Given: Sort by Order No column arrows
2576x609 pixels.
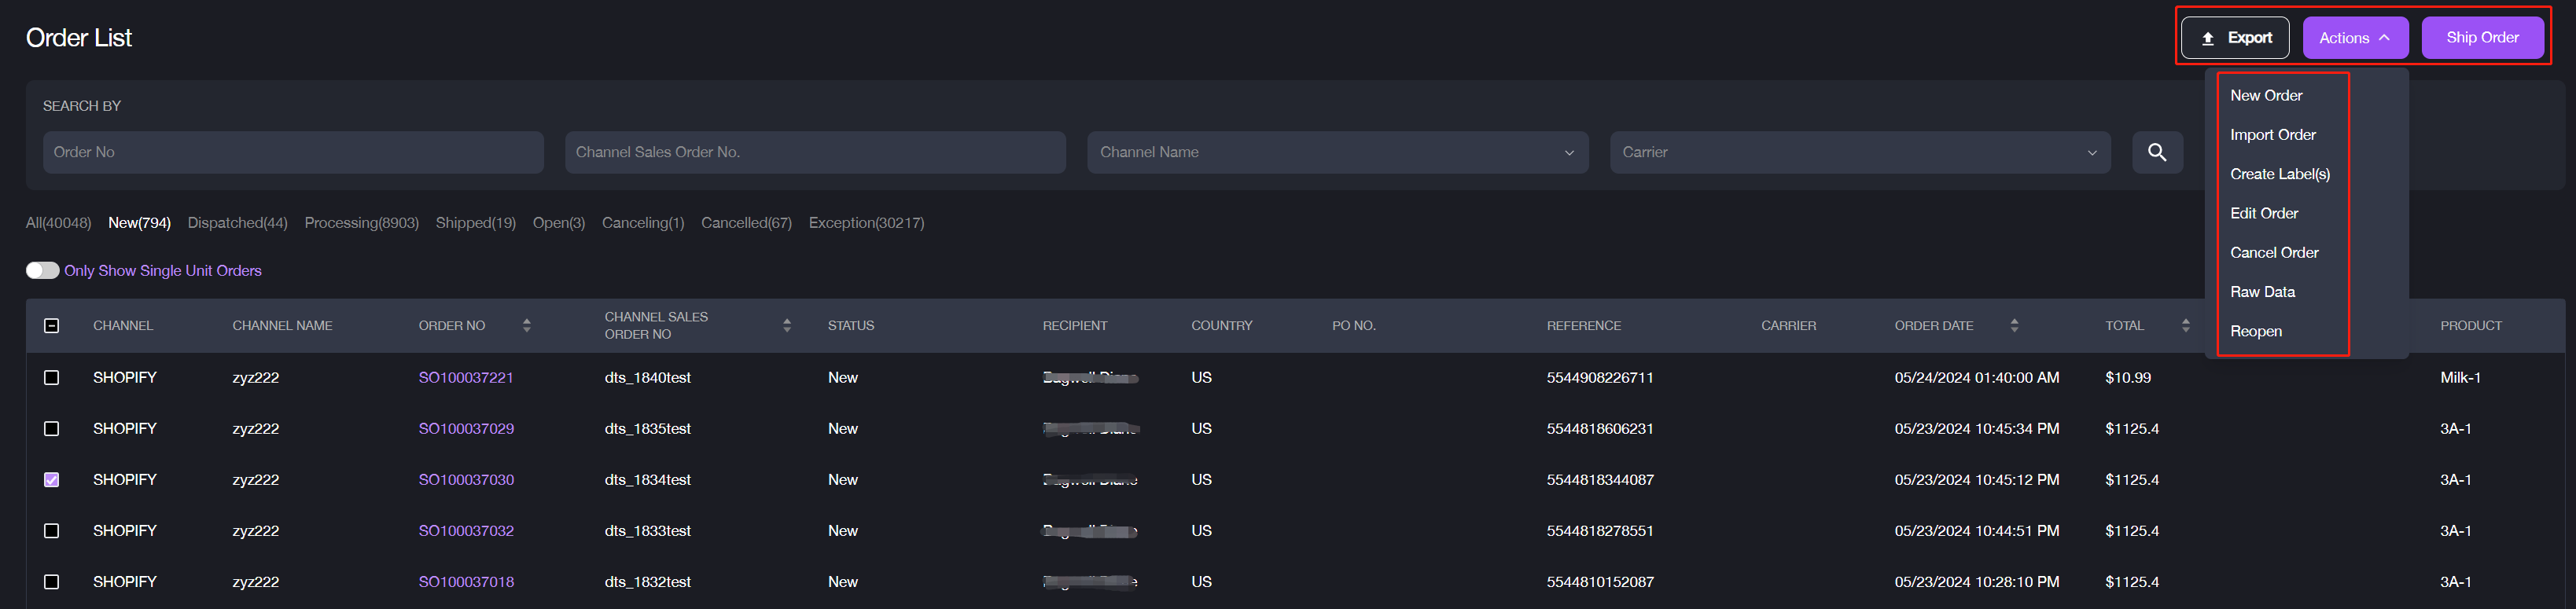Looking at the screenshot, I should (527, 326).
